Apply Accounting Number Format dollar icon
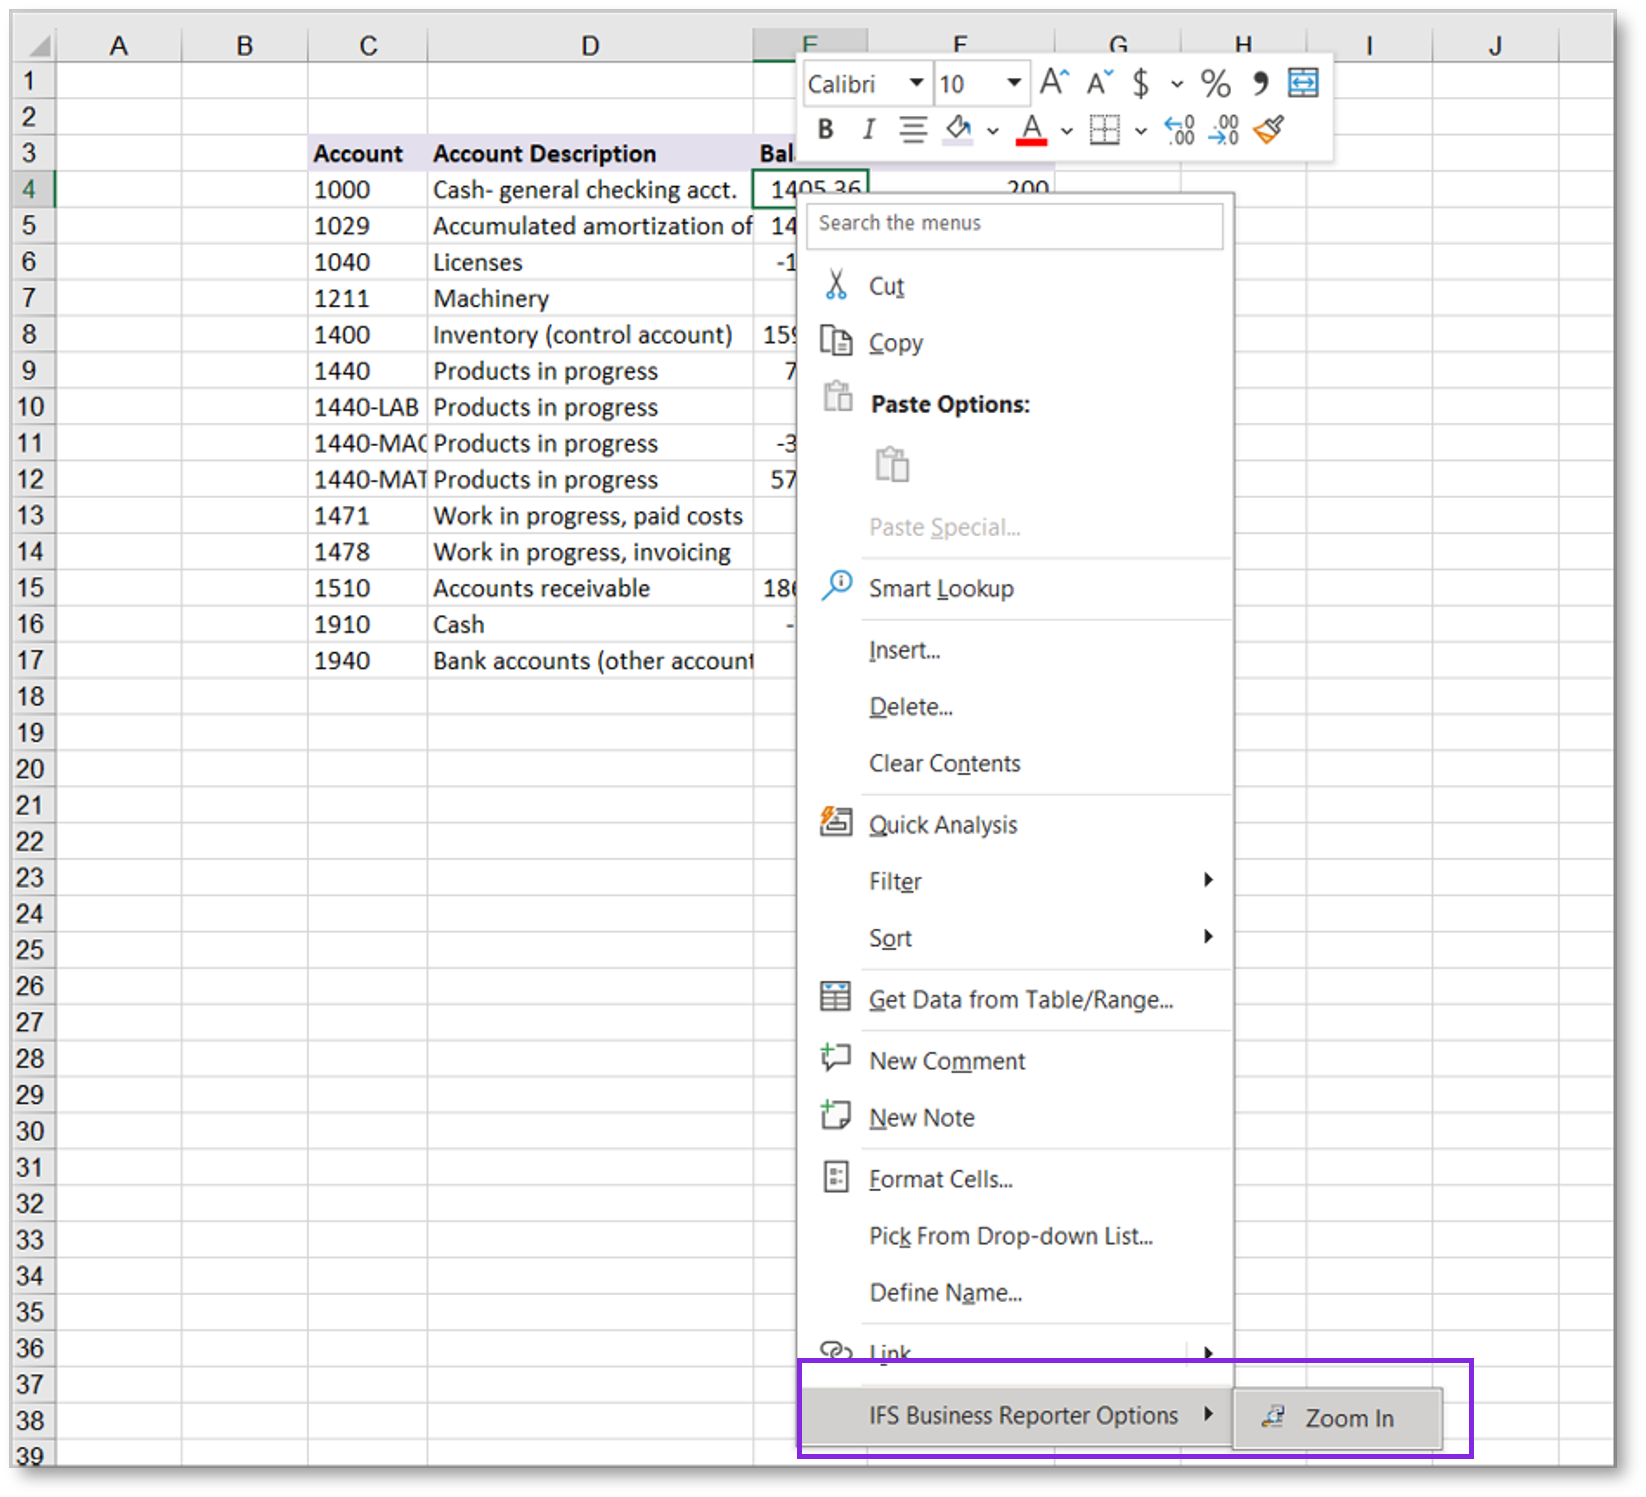Viewport: 1646px width, 1497px height. coord(1141,83)
